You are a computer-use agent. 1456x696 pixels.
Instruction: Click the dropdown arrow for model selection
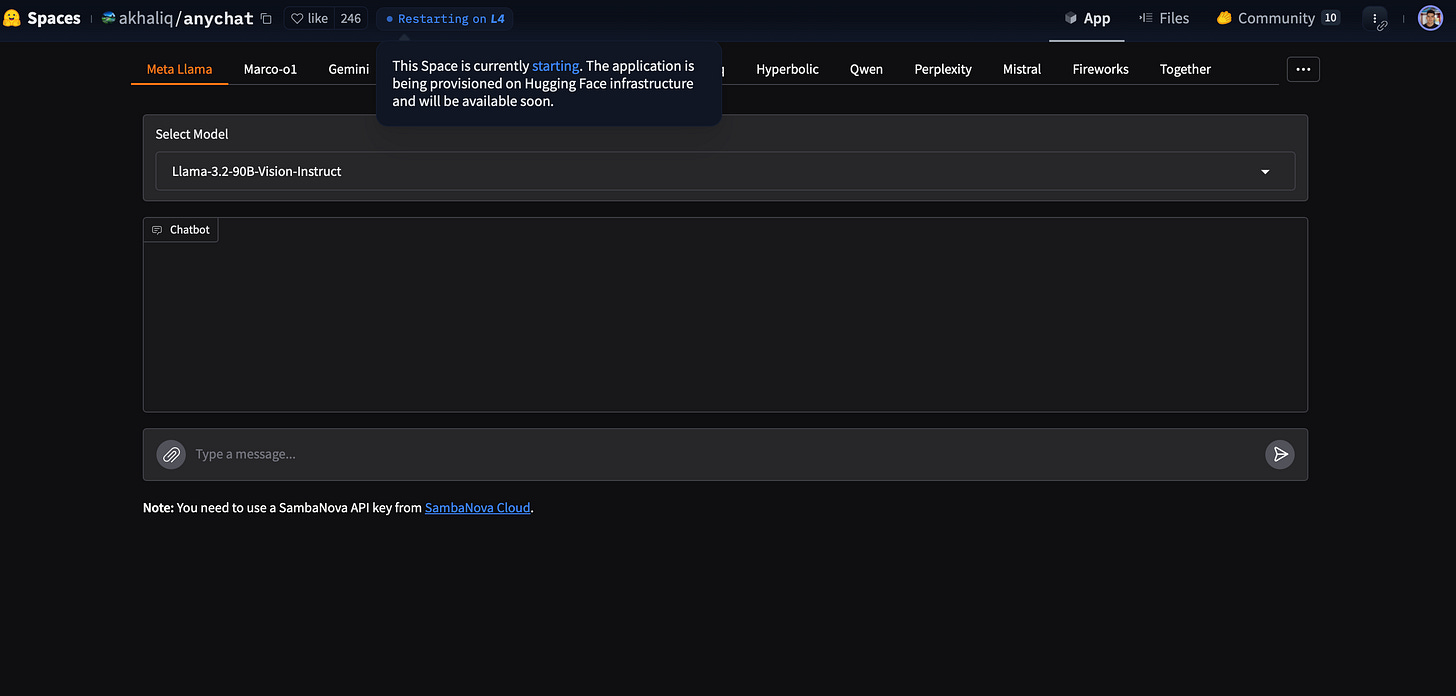[1265, 172]
